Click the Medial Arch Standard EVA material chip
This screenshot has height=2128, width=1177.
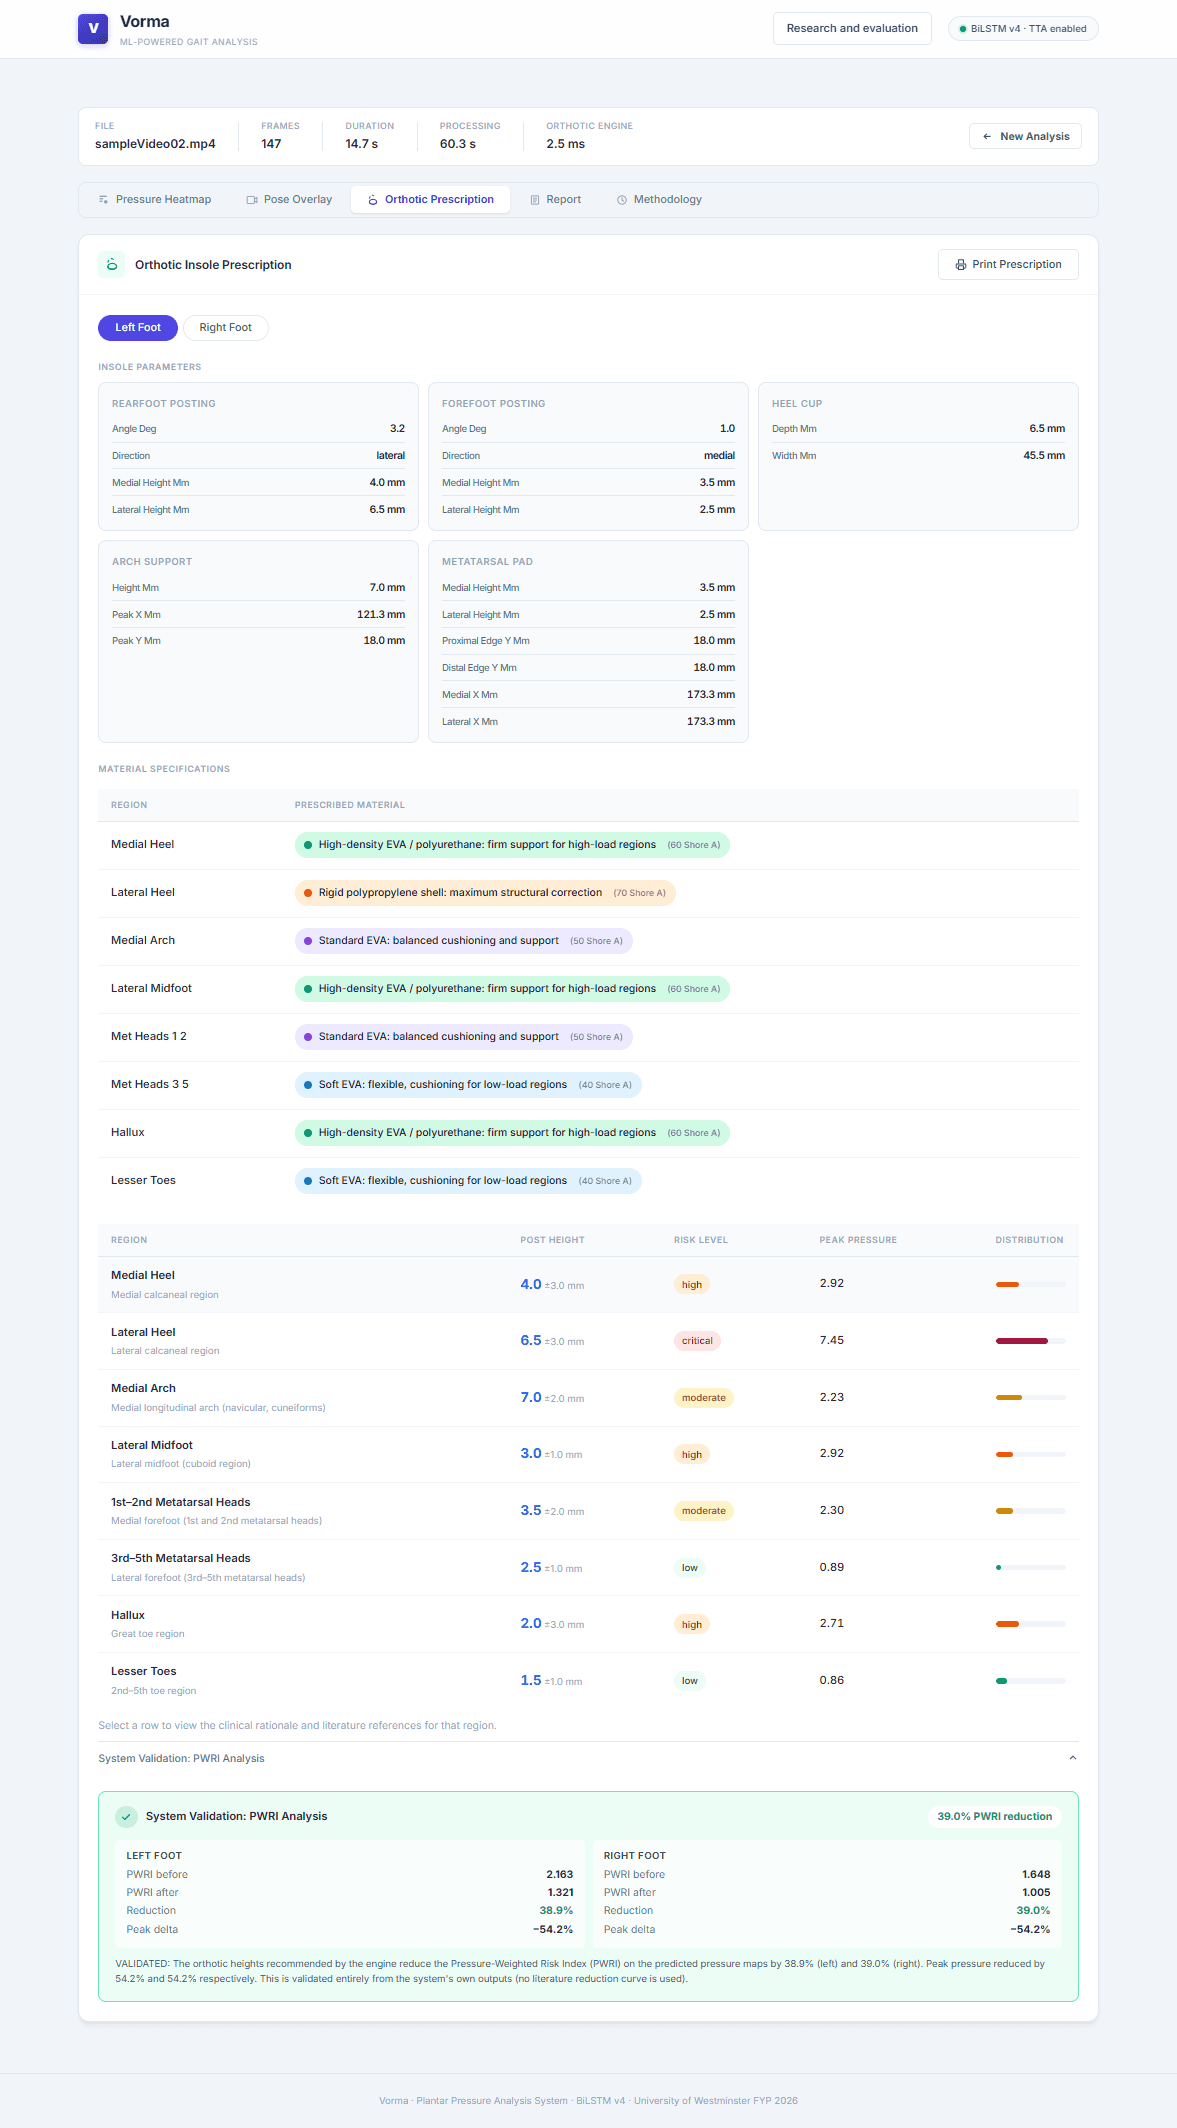463,941
